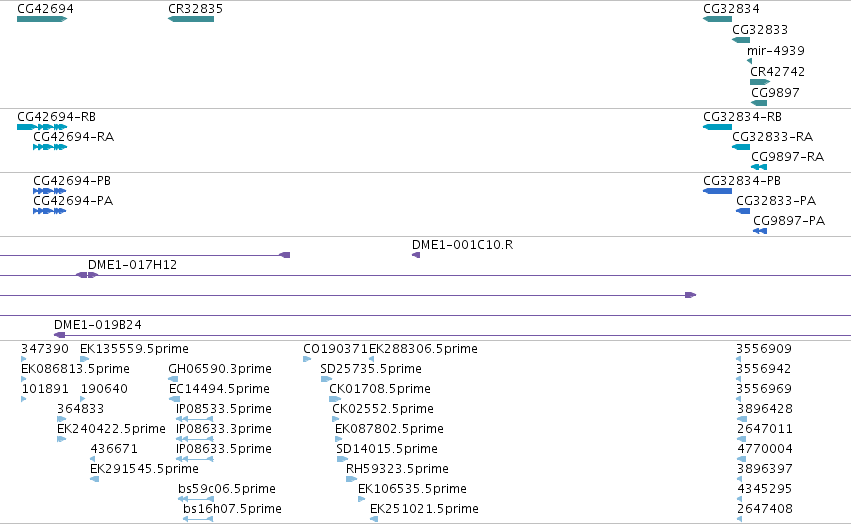This screenshot has height=524, width=851.
Task: Click the SD25735.5prime feature arrow
Action: pyautogui.click(x=326, y=379)
